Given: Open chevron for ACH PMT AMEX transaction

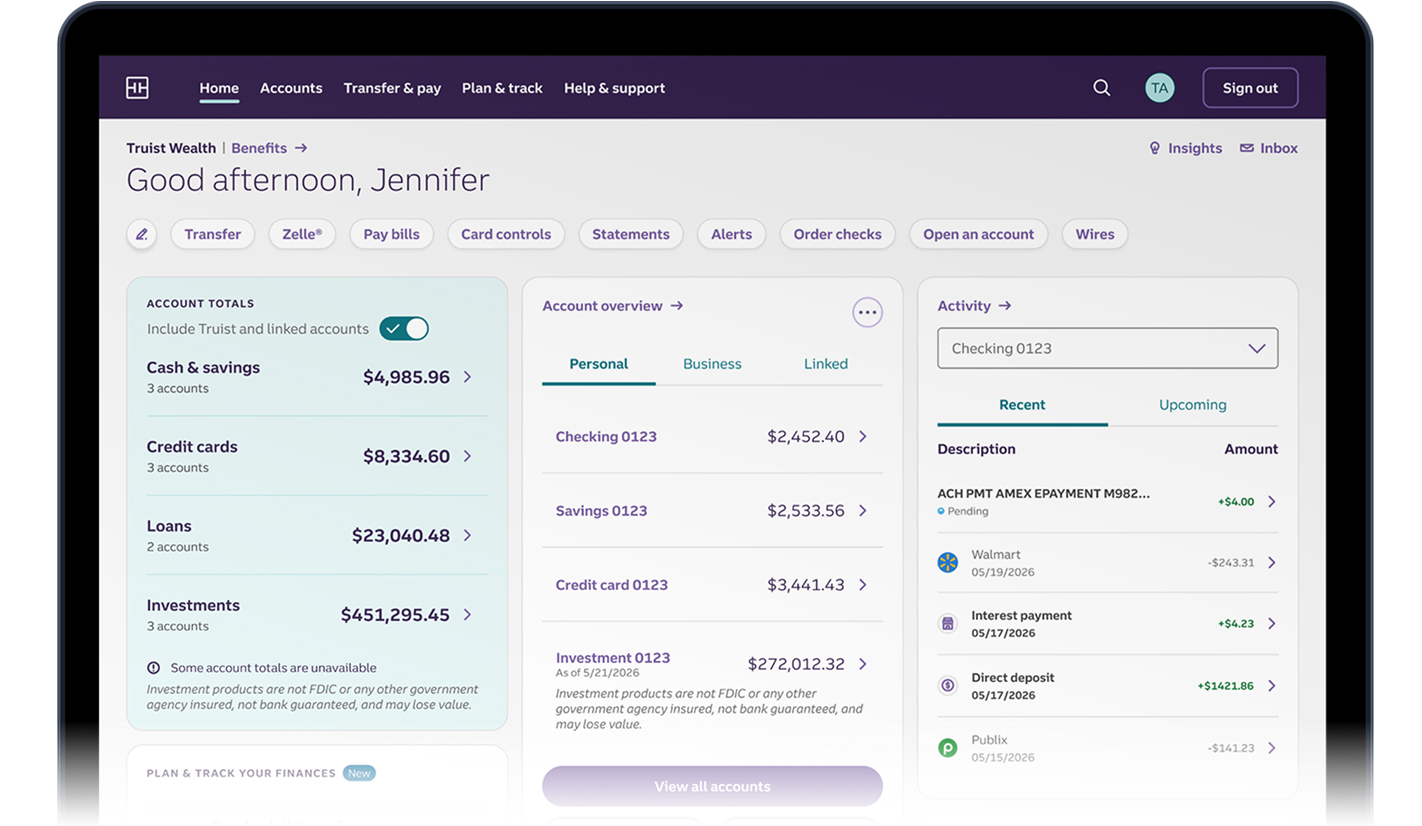Looking at the screenshot, I should pyautogui.click(x=1272, y=502).
